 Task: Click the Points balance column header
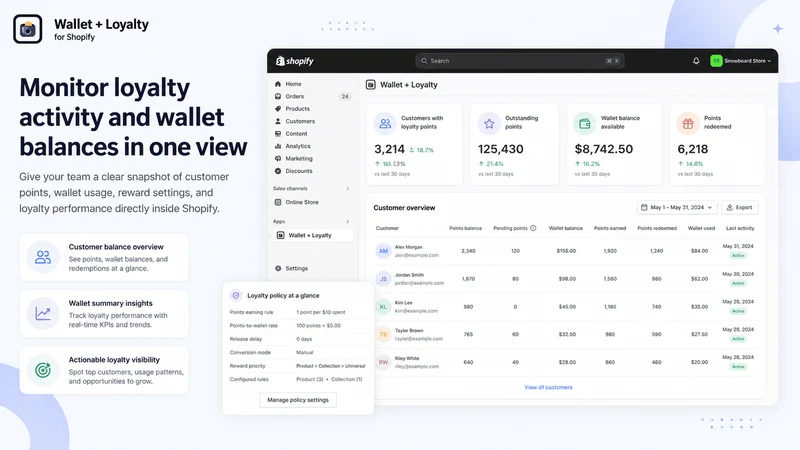point(465,228)
